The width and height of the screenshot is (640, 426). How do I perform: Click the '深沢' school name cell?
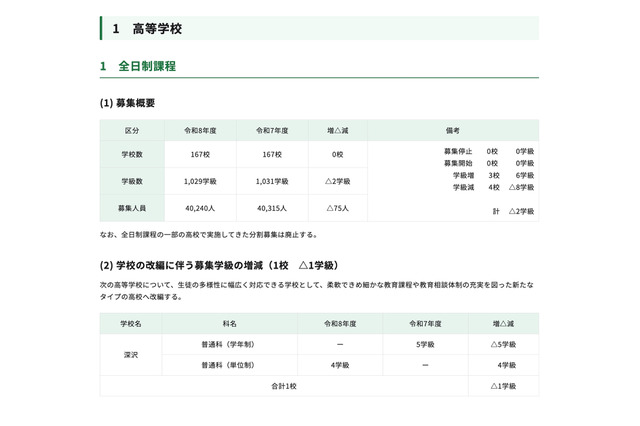click(x=132, y=355)
